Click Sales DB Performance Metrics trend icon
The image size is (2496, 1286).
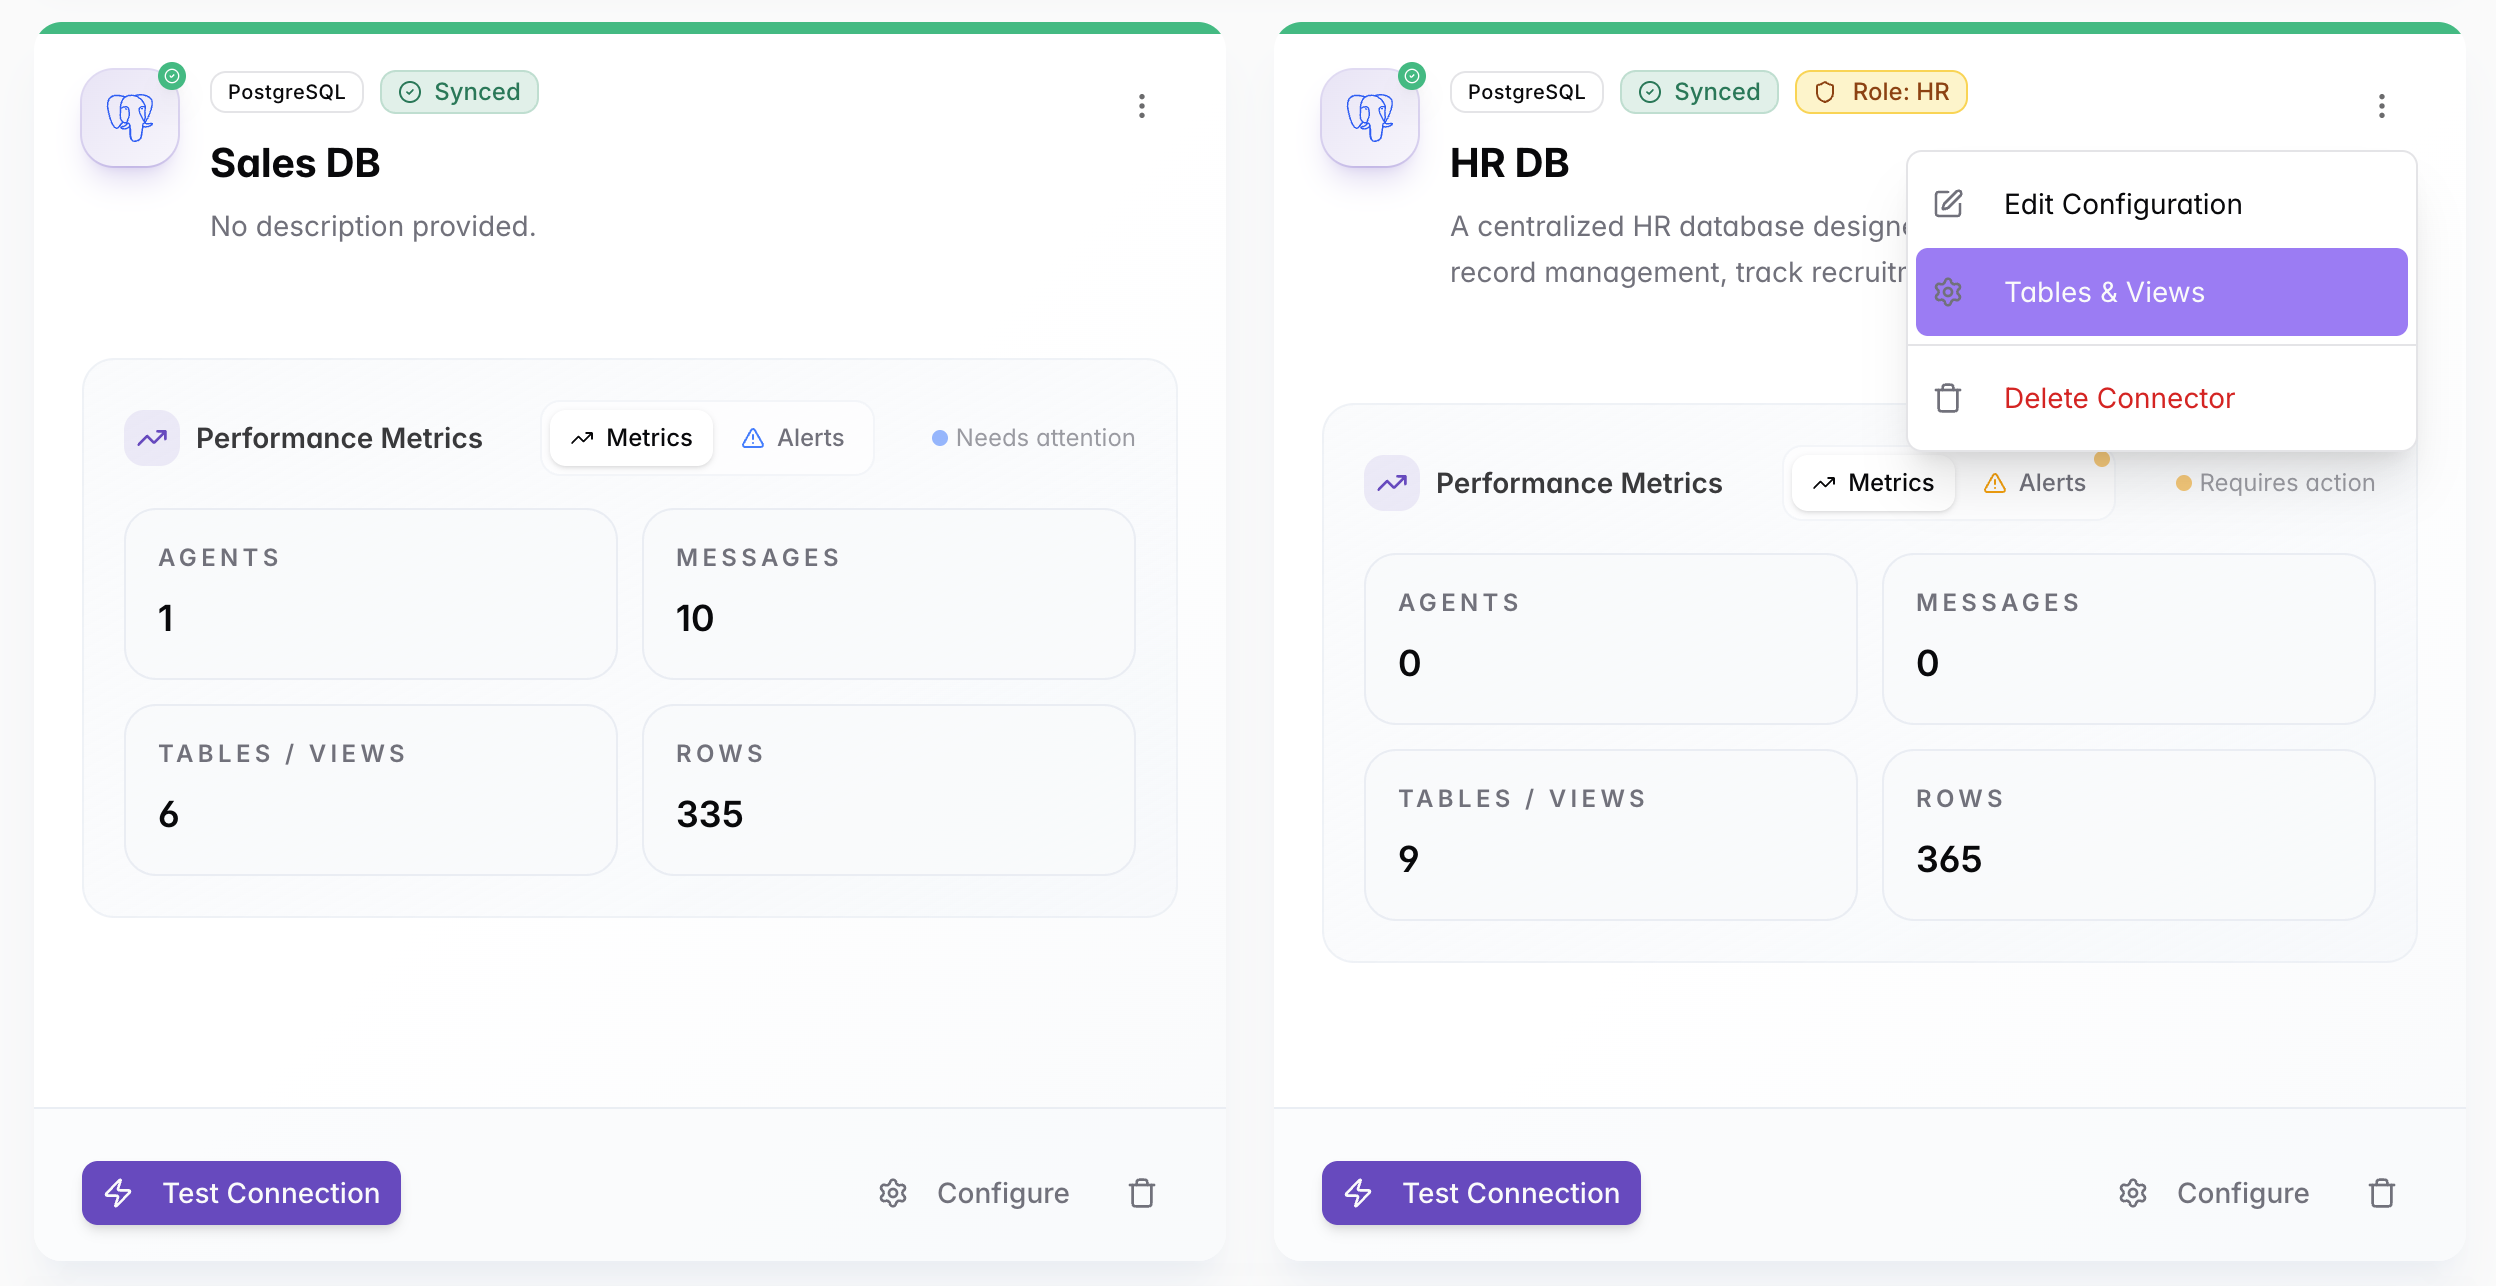pos(152,438)
